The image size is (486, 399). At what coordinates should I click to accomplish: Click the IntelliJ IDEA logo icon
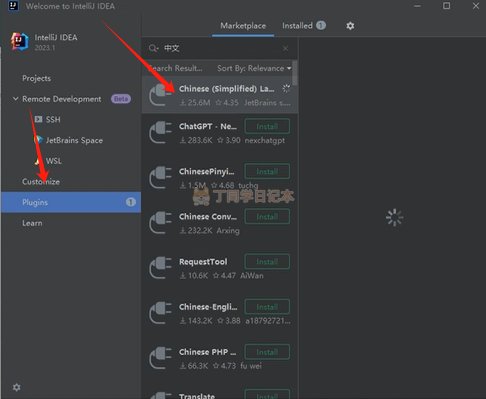19,41
